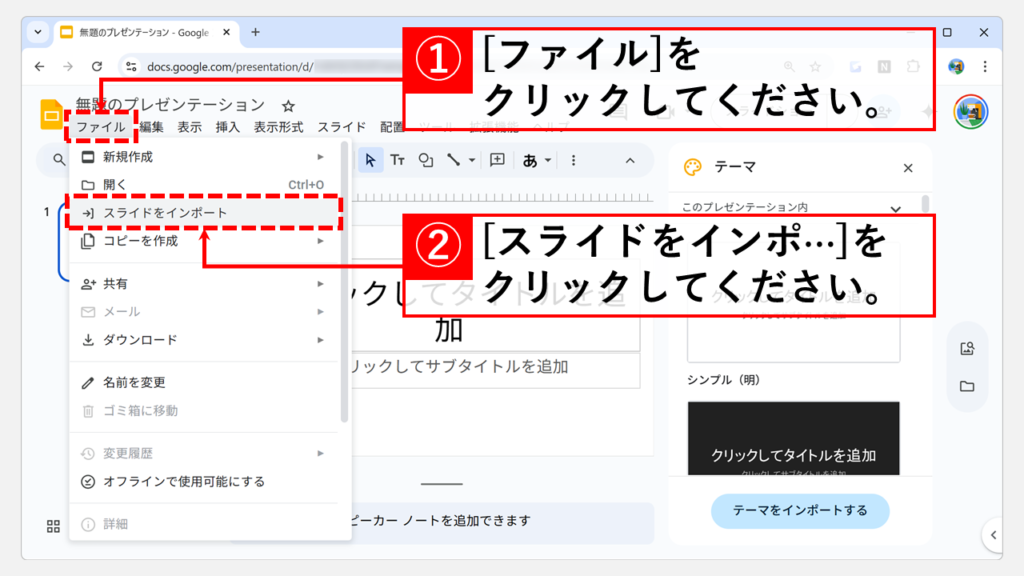
Task: Click the Google Slides home logo
Action: (x=51, y=114)
